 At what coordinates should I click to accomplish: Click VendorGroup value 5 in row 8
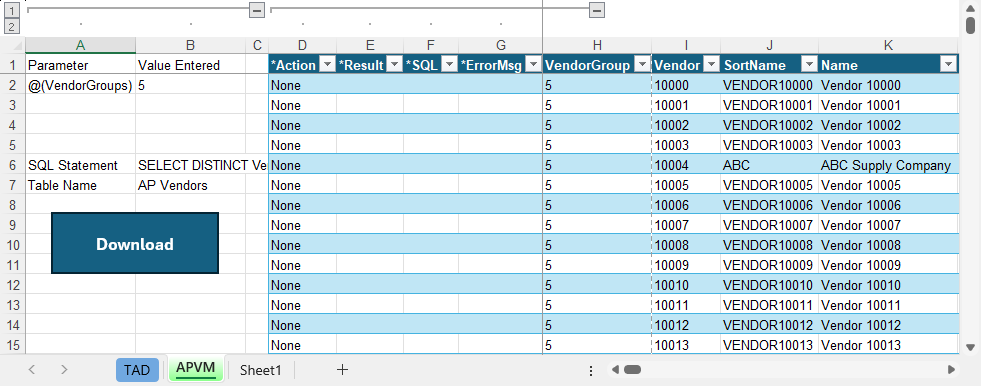point(597,205)
